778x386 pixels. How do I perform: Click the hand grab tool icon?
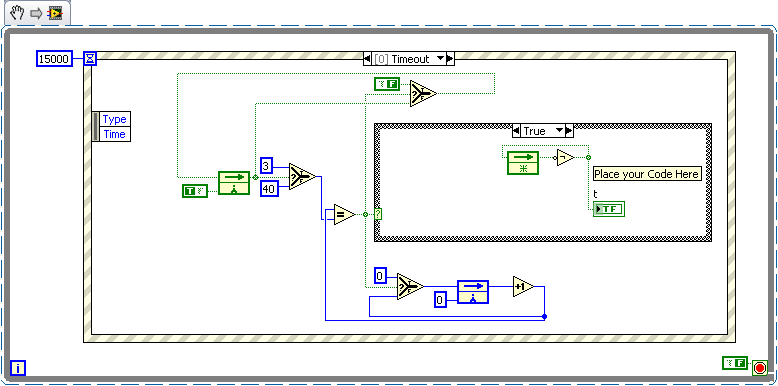(17, 13)
